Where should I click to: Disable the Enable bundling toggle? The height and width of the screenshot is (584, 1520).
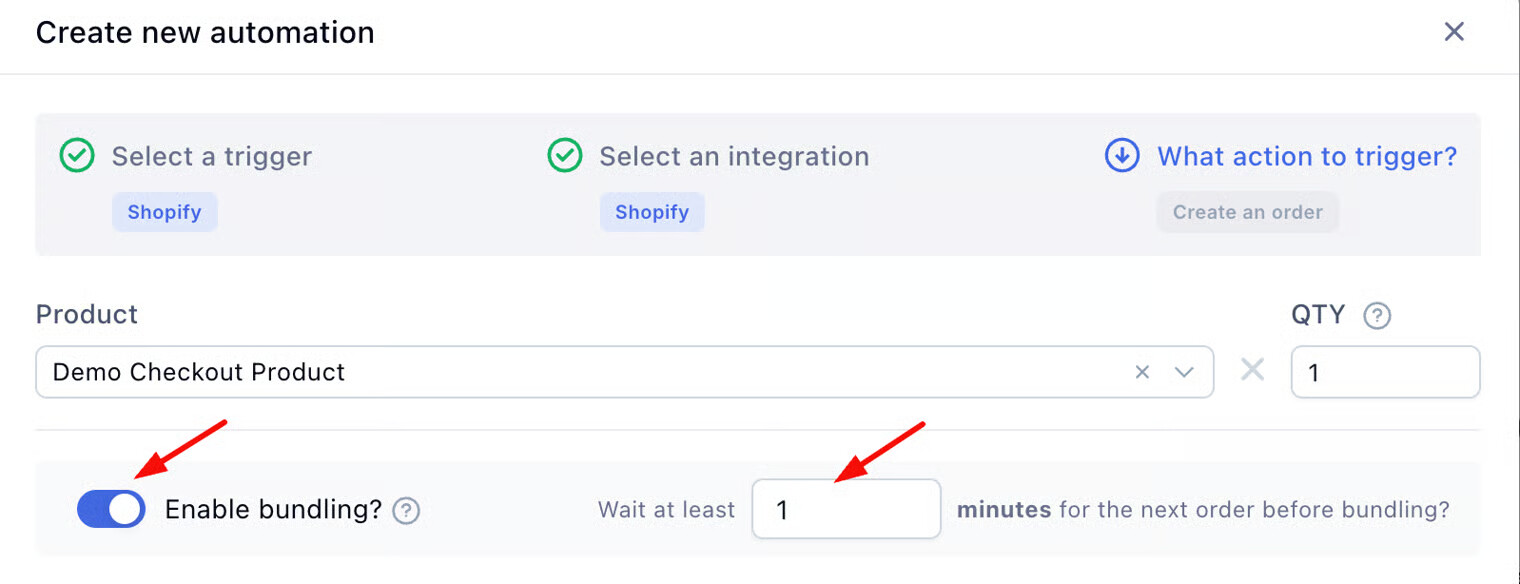(x=111, y=509)
